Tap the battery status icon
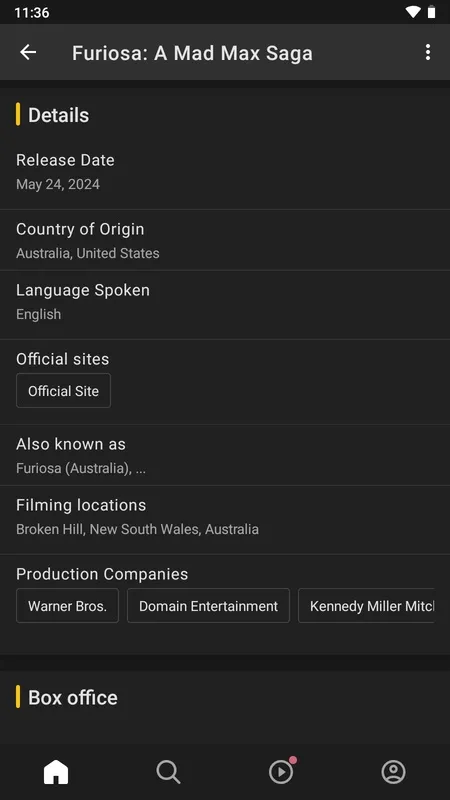Image resolution: width=450 pixels, height=800 pixels. tap(432, 12)
